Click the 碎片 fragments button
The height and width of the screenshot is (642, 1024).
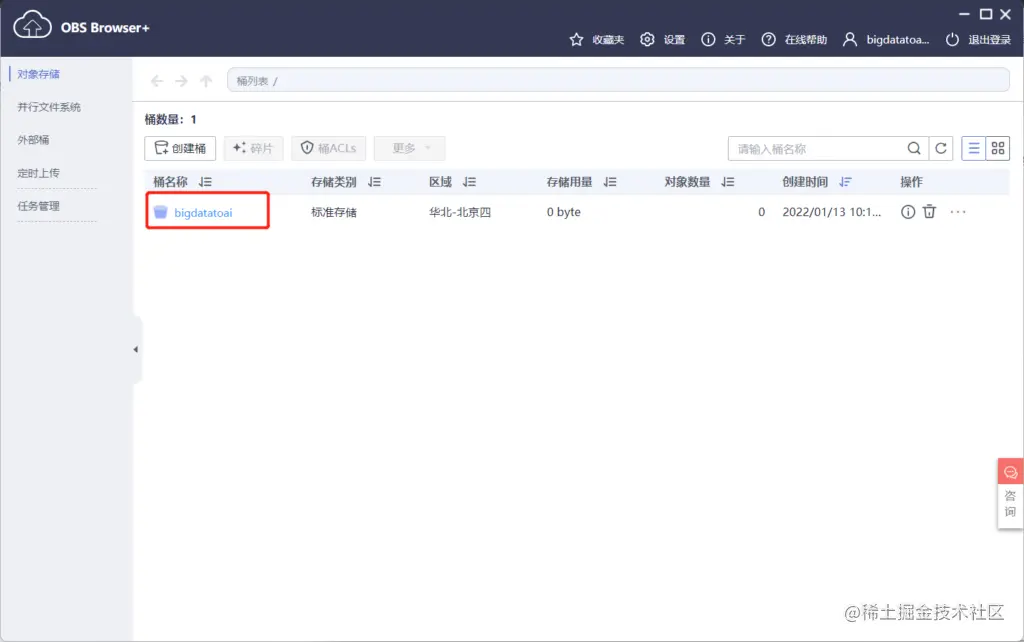pyautogui.click(x=253, y=148)
